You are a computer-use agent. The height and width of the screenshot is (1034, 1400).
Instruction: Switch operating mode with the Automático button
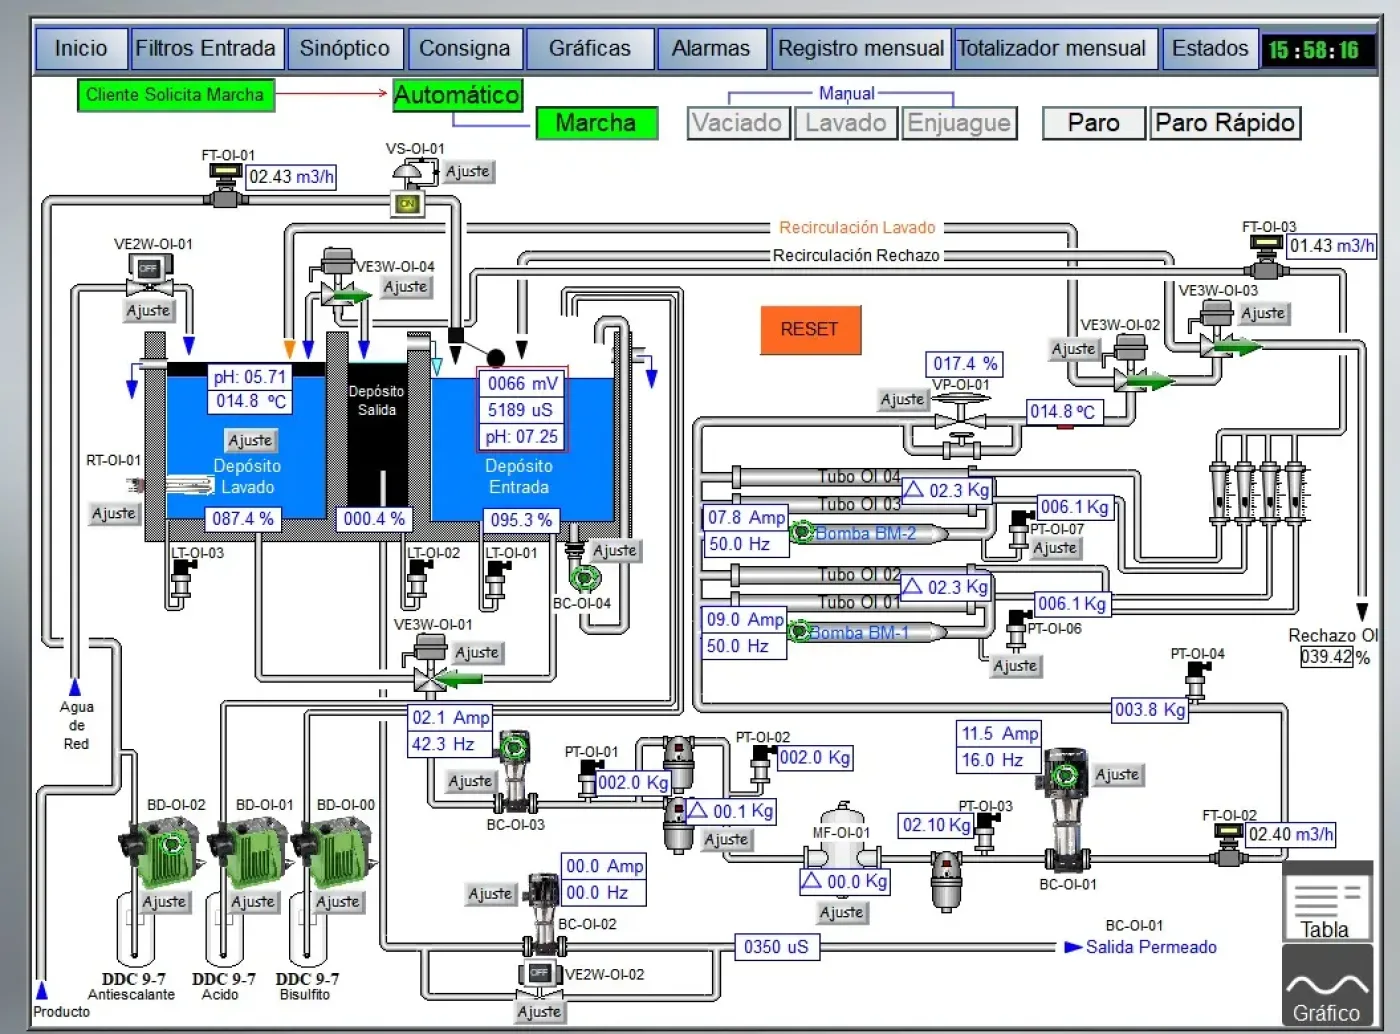click(x=457, y=95)
